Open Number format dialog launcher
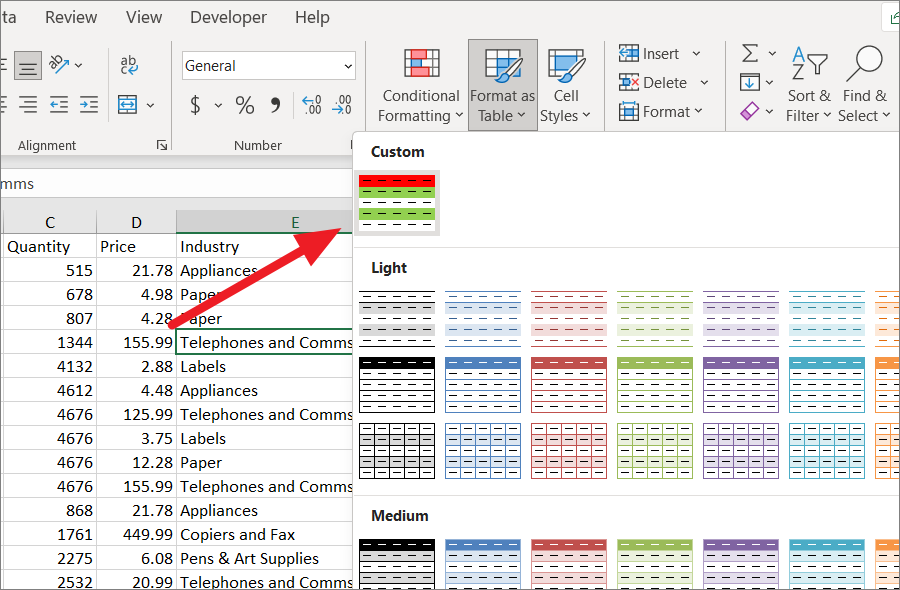Image resolution: width=900 pixels, height=590 pixels. point(351,145)
